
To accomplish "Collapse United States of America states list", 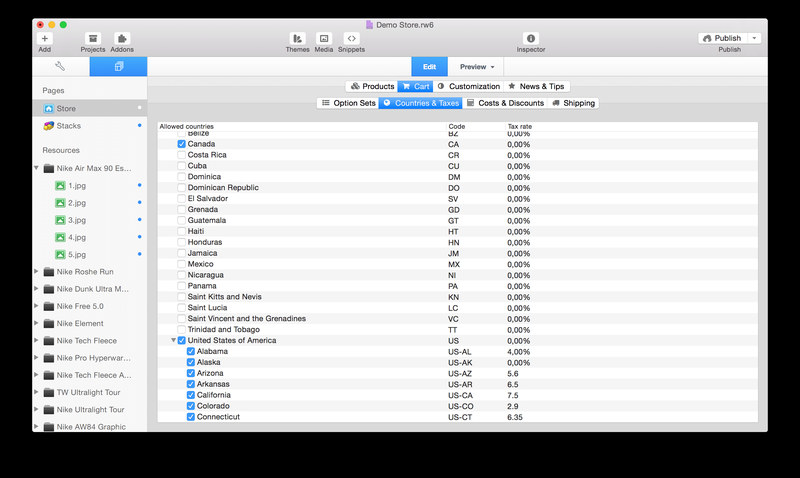I will (x=173, y=340).
